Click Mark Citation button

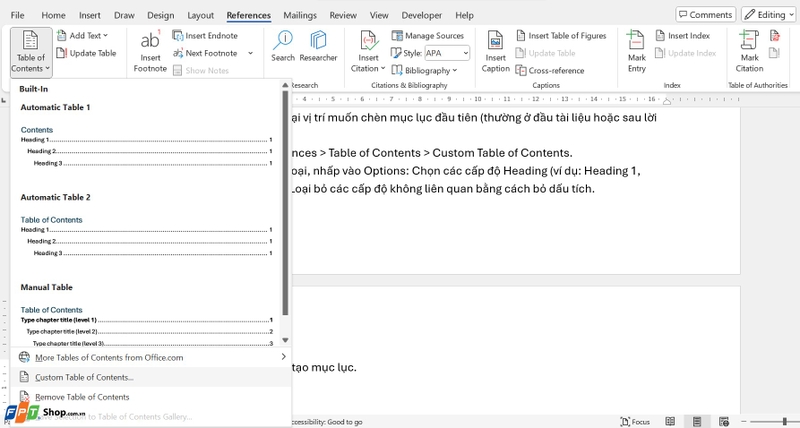pyautogui.click(x=749, y=52)
